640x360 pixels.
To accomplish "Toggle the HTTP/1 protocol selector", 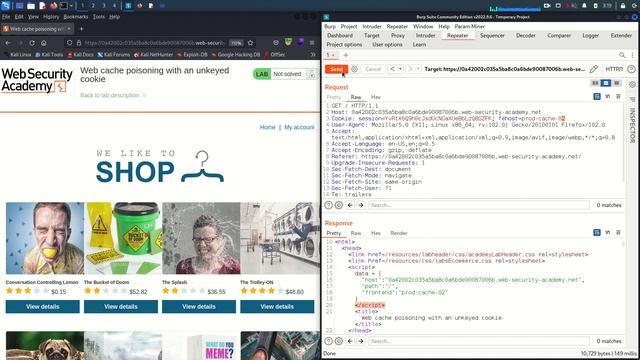I will (614, 69).
